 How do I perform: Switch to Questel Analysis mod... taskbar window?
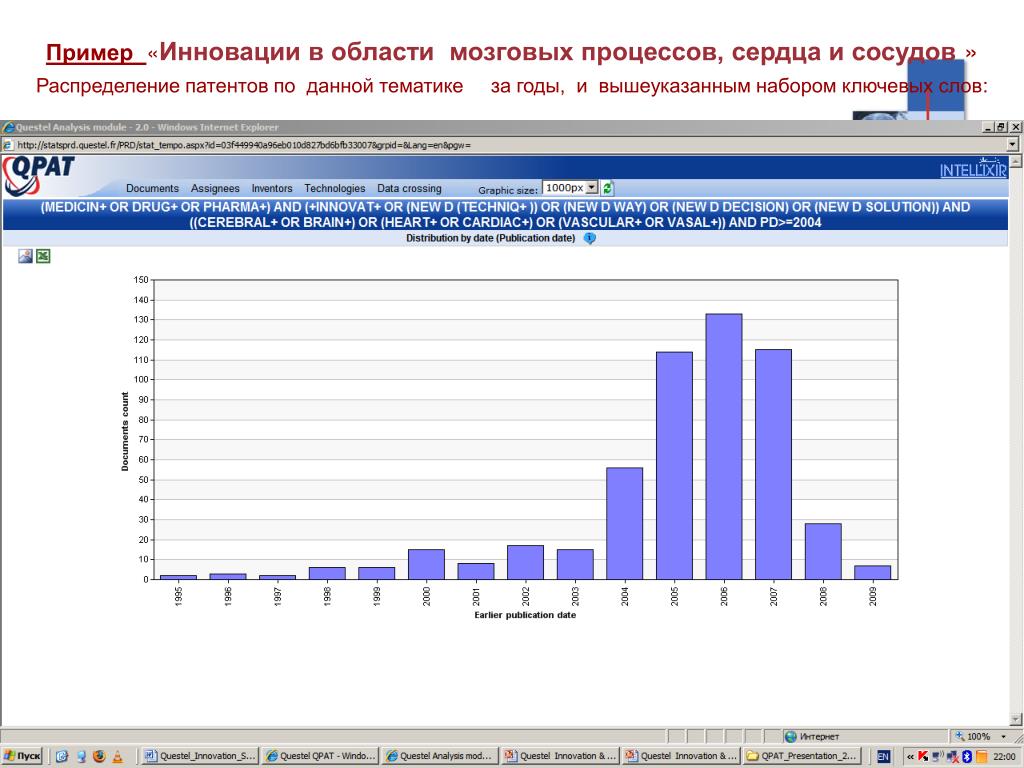pyautogui.click(x=440, y=756)
